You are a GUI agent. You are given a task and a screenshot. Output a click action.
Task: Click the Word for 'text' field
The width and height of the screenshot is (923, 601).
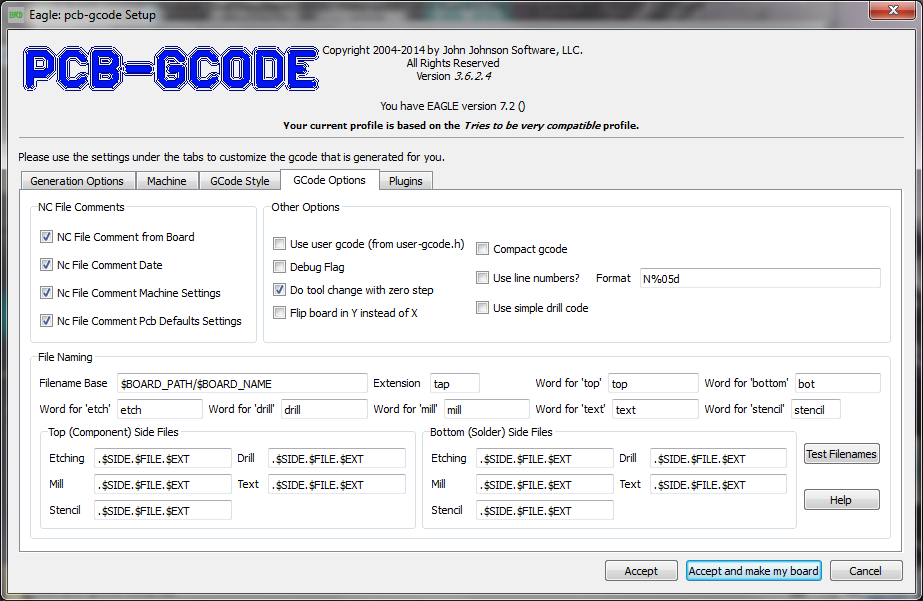pyautogui.click(x=655, y=410)
